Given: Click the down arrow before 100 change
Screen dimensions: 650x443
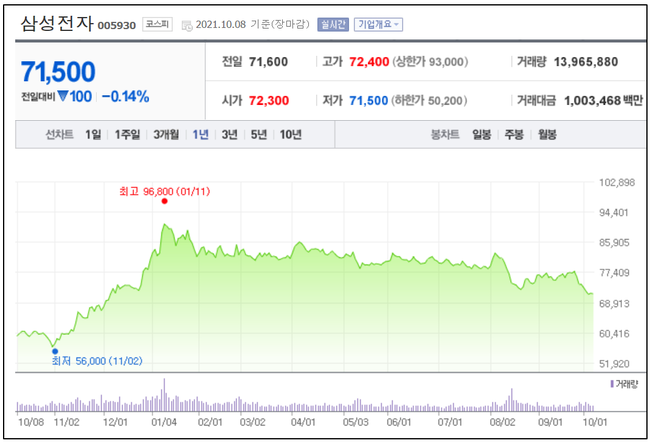Looking at the screenshot, I should (63, 97).
